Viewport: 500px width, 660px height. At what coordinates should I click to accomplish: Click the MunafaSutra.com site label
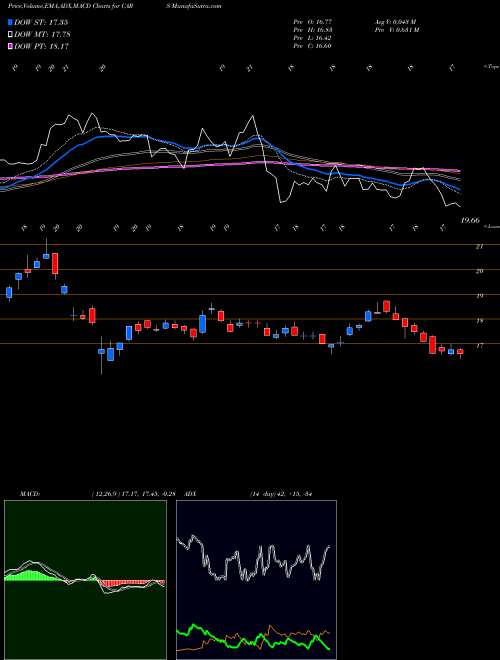[194, 6]
